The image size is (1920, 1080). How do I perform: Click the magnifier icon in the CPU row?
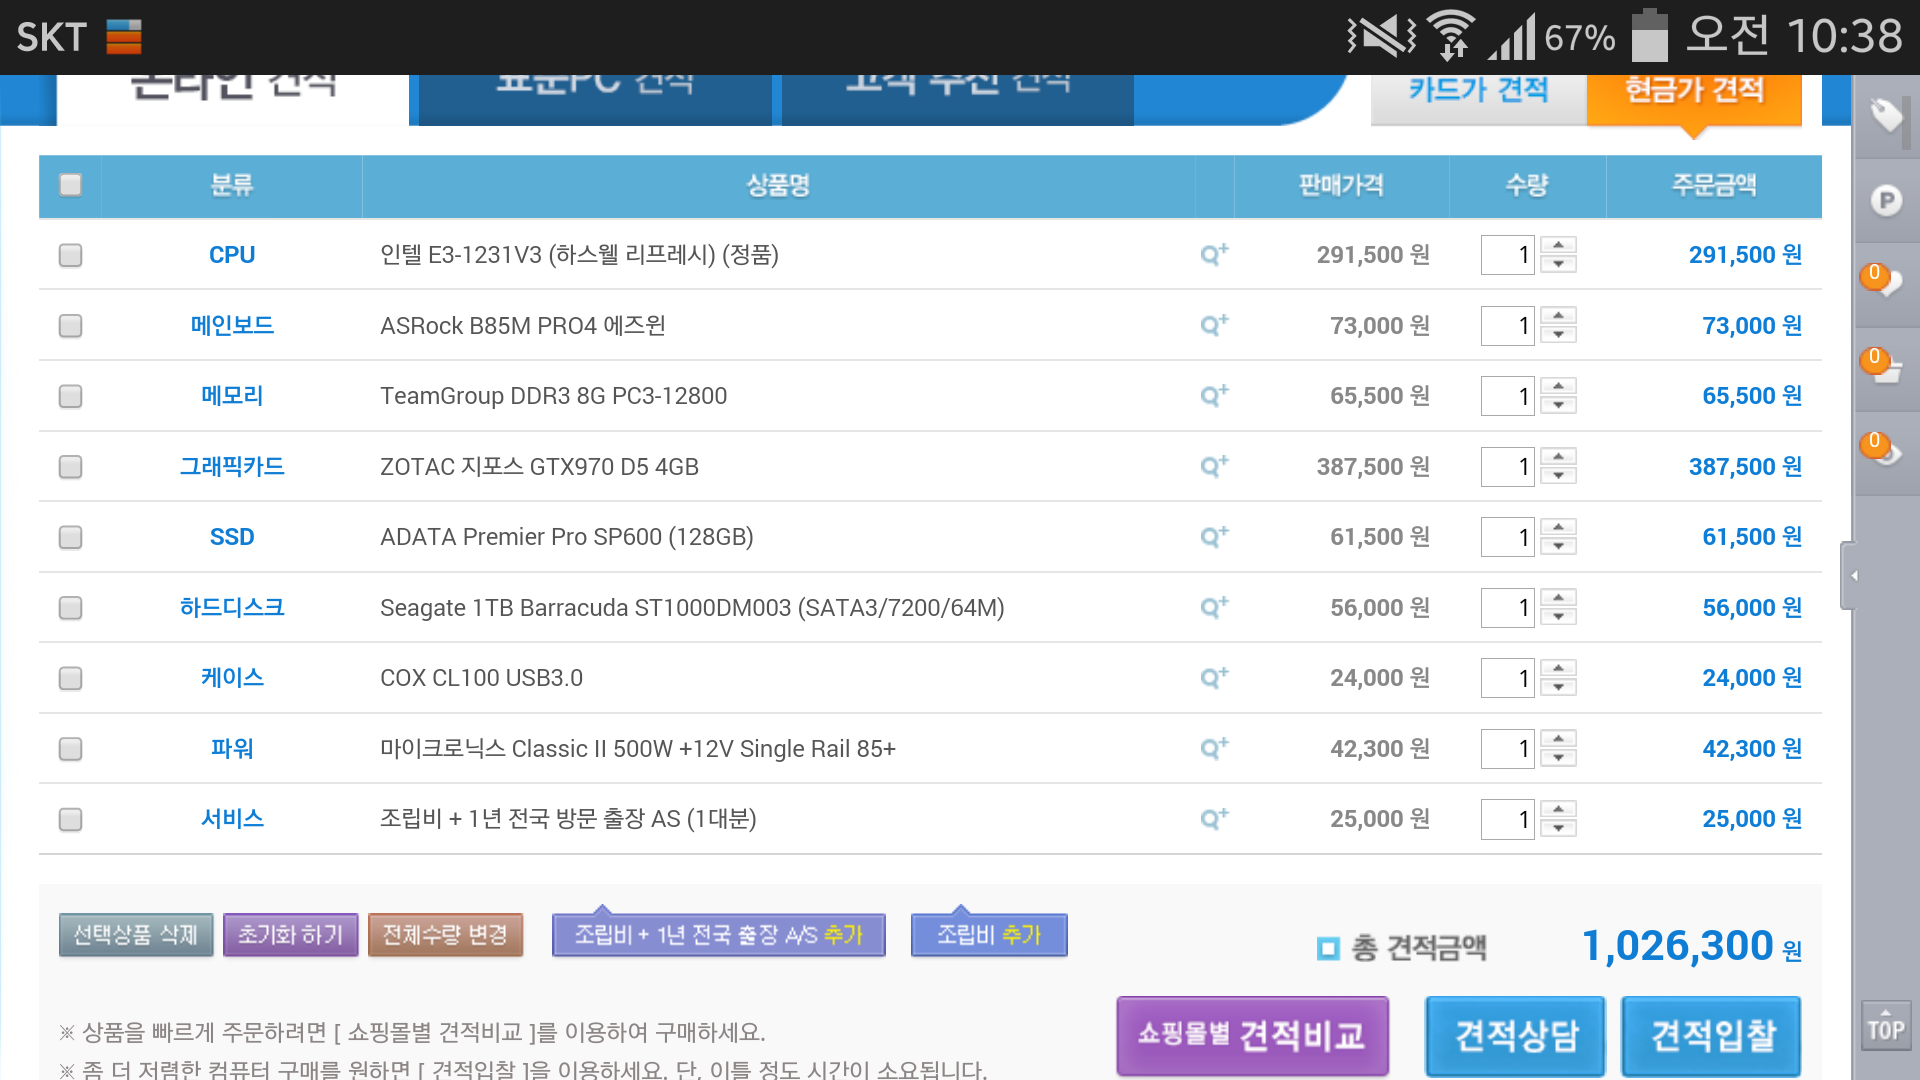point(1214,255)
